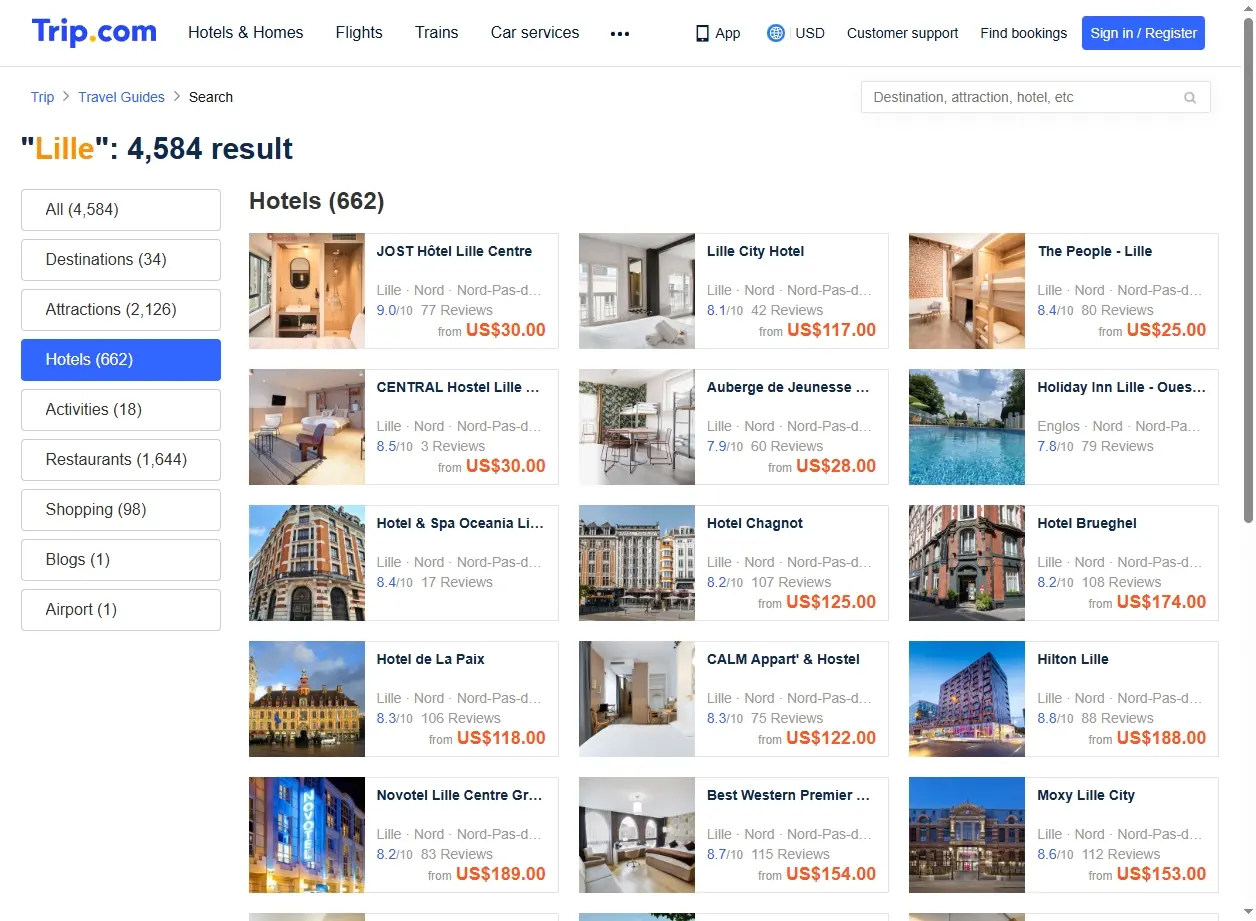Image resolution: width=1256 pixels, height=921 pixels.
Task: Go to Trip breadcrumb link
Action: click(42, 97)
